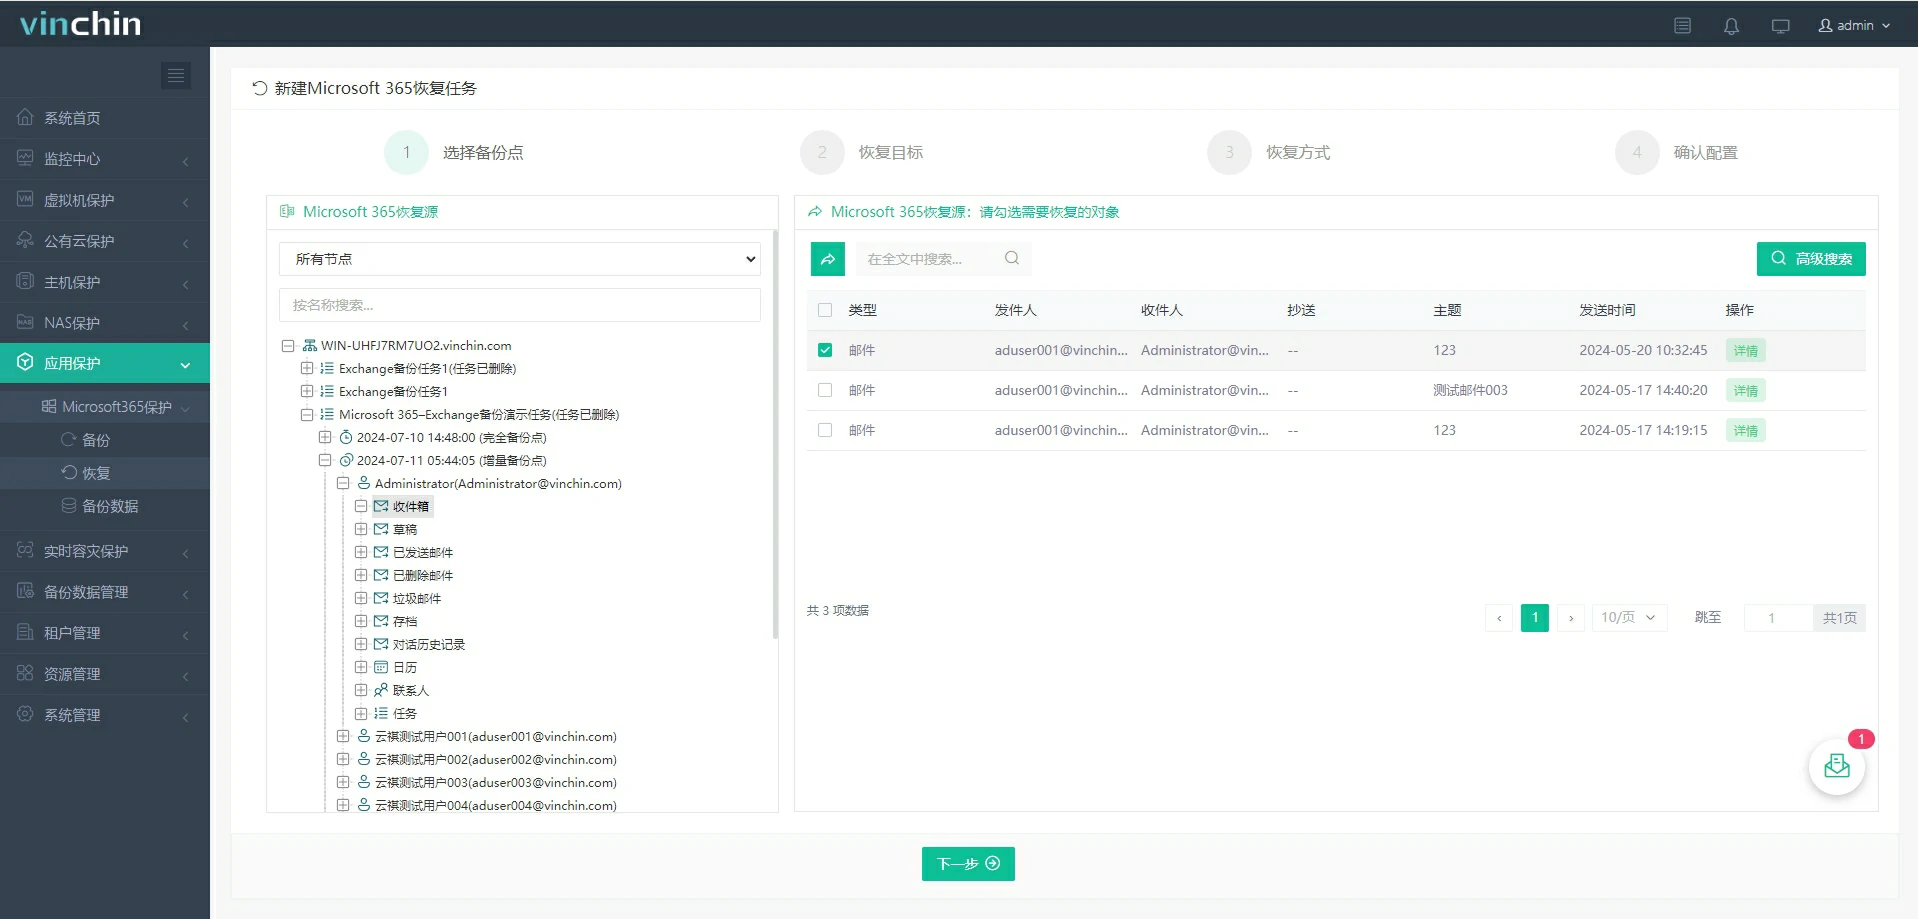The width and height of the screenshot is (1918, 919).
Task: Check the mail row dated 2024-05-17 14:19:15
Action: [x=825, y=430]
